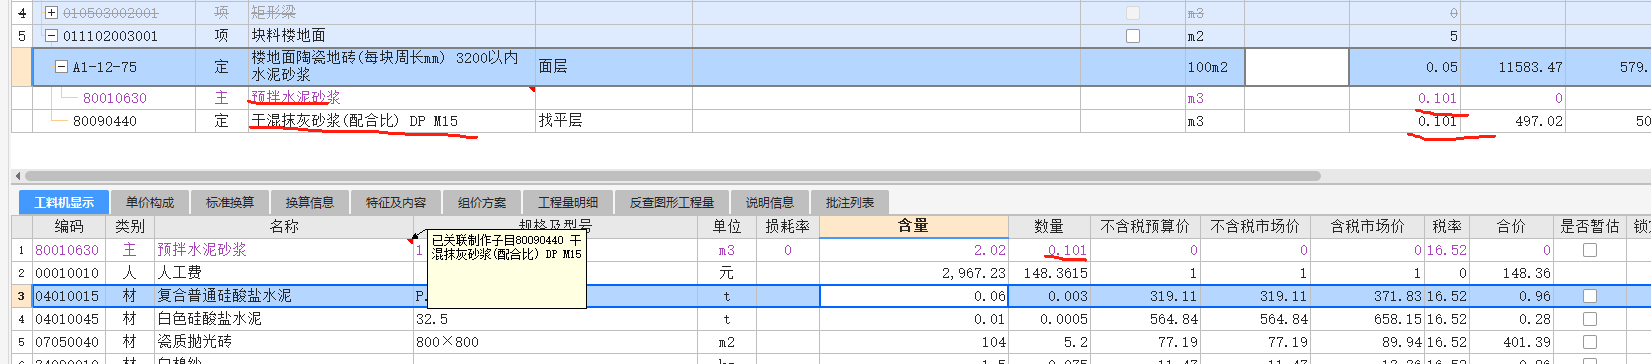Viewport: 1651px width, 364px height.
Task: Expand the 010503002001 row with plus icon
Action: click(x=52, y=13)
